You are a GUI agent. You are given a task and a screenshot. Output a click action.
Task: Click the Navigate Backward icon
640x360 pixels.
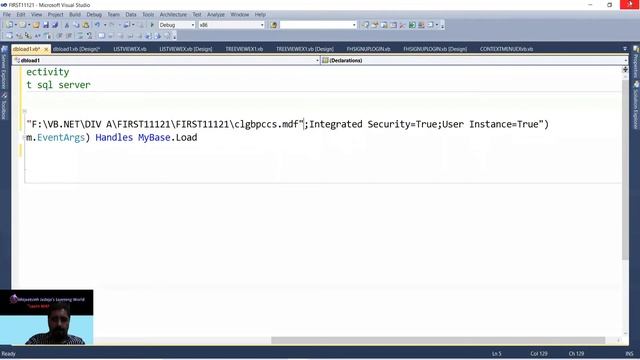pyautogui.click(x=127, y=25)
